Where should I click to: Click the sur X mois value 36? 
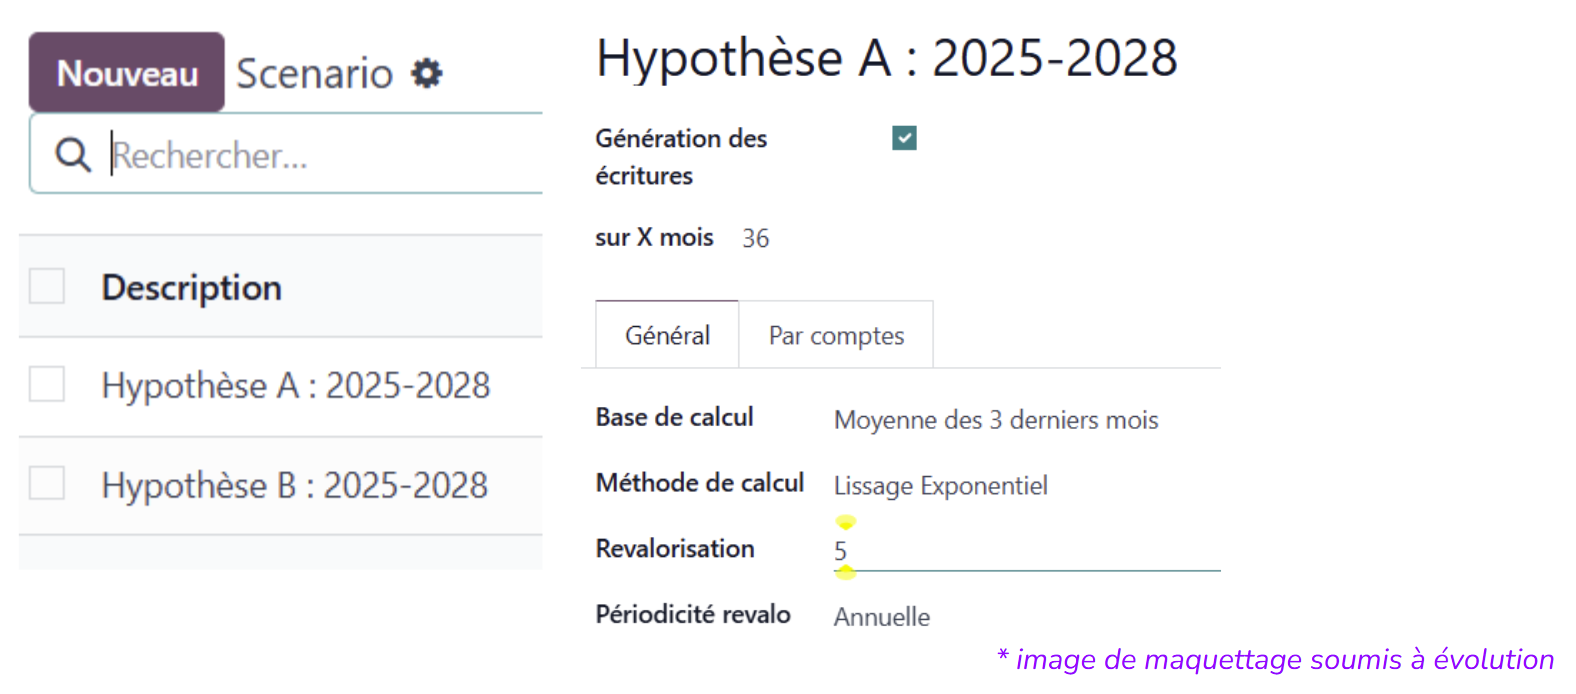(755, 238)
